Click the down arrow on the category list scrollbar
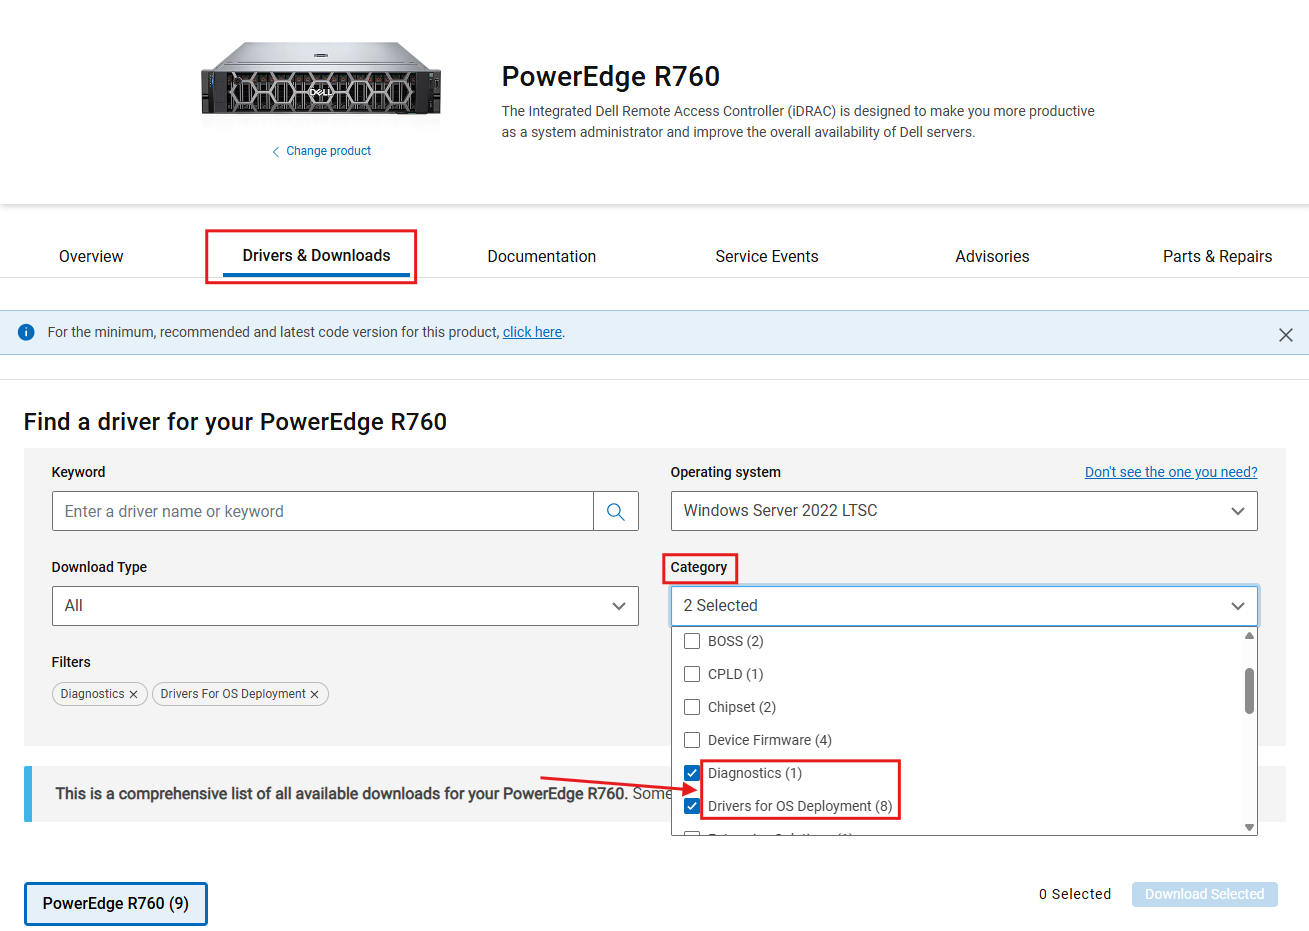 click(x=1249, y=827)
